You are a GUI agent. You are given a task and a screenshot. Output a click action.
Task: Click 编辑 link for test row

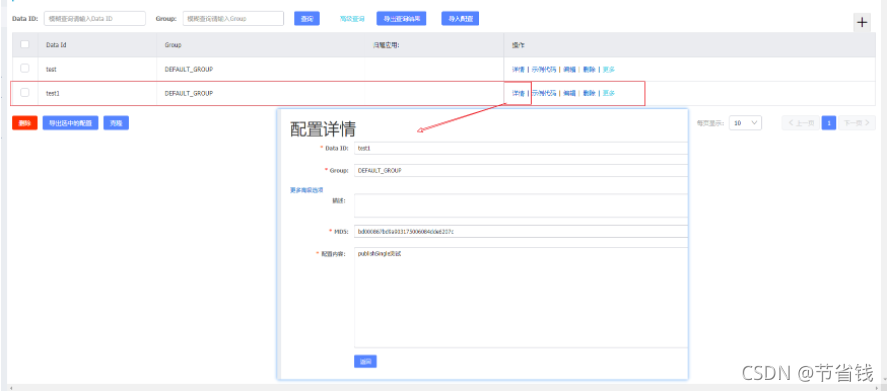click(569, 69)
